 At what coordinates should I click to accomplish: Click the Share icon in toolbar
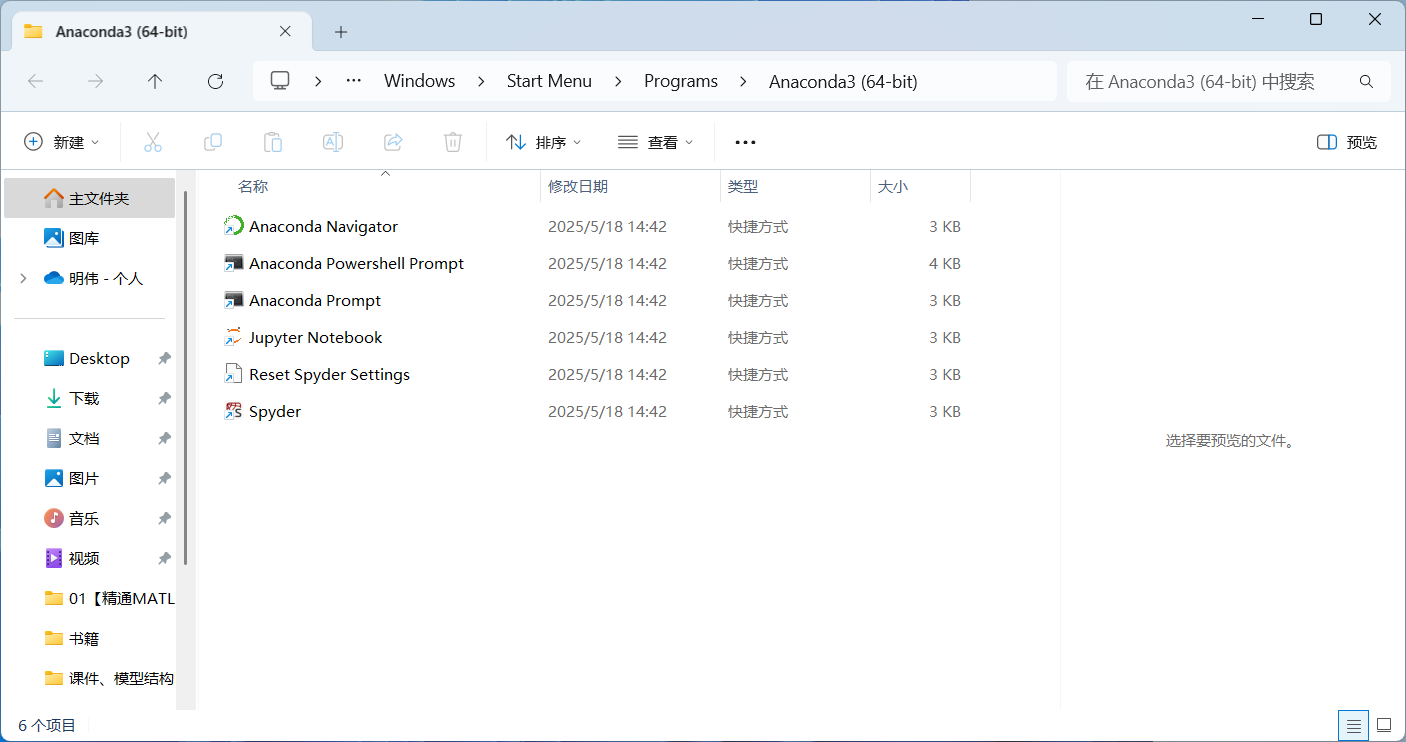(x=393, y=142)
